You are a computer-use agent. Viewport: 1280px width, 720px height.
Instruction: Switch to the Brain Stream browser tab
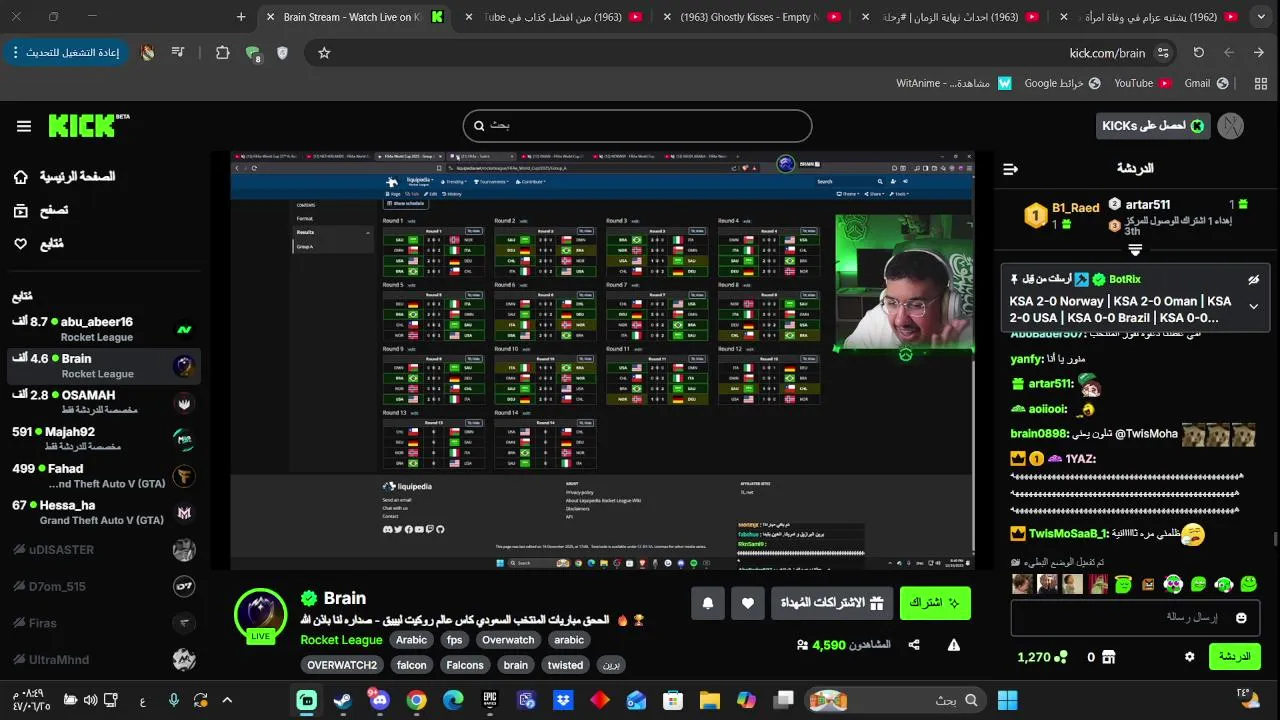[352, 17]
